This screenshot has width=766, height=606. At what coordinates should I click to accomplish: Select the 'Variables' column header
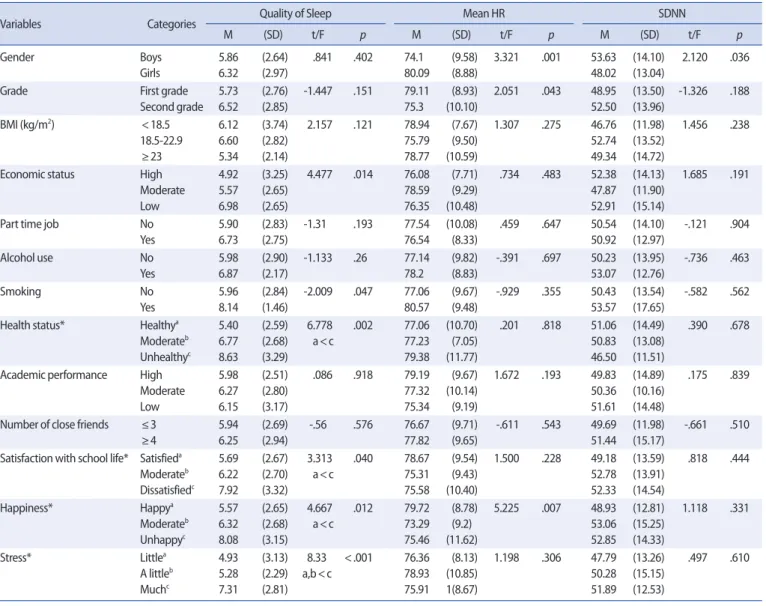pyautogui.click(x=21, y=24)
